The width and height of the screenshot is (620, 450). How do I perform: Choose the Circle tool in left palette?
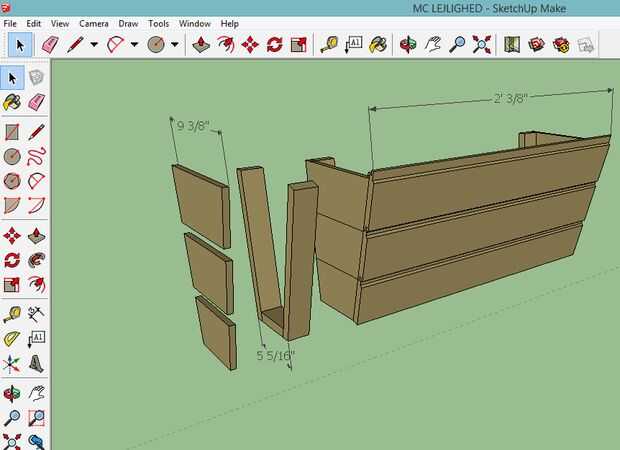click(12, 157)
